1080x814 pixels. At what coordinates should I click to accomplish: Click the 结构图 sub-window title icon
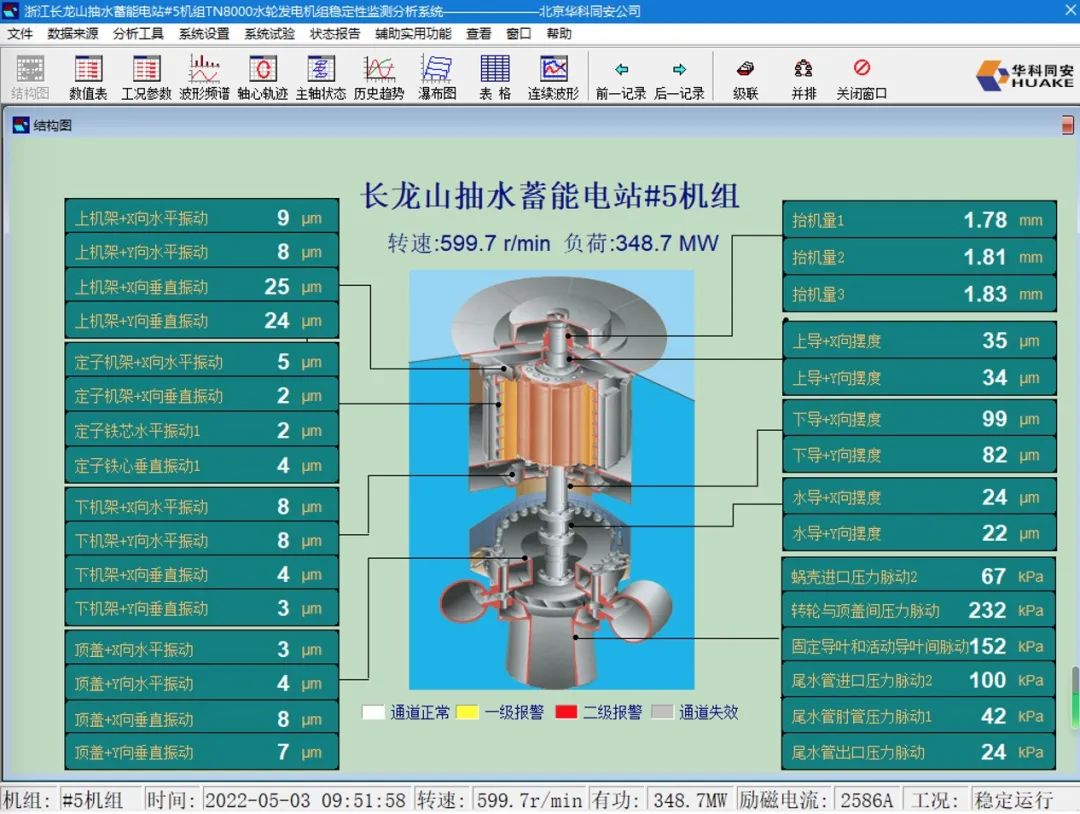(21, 125)
